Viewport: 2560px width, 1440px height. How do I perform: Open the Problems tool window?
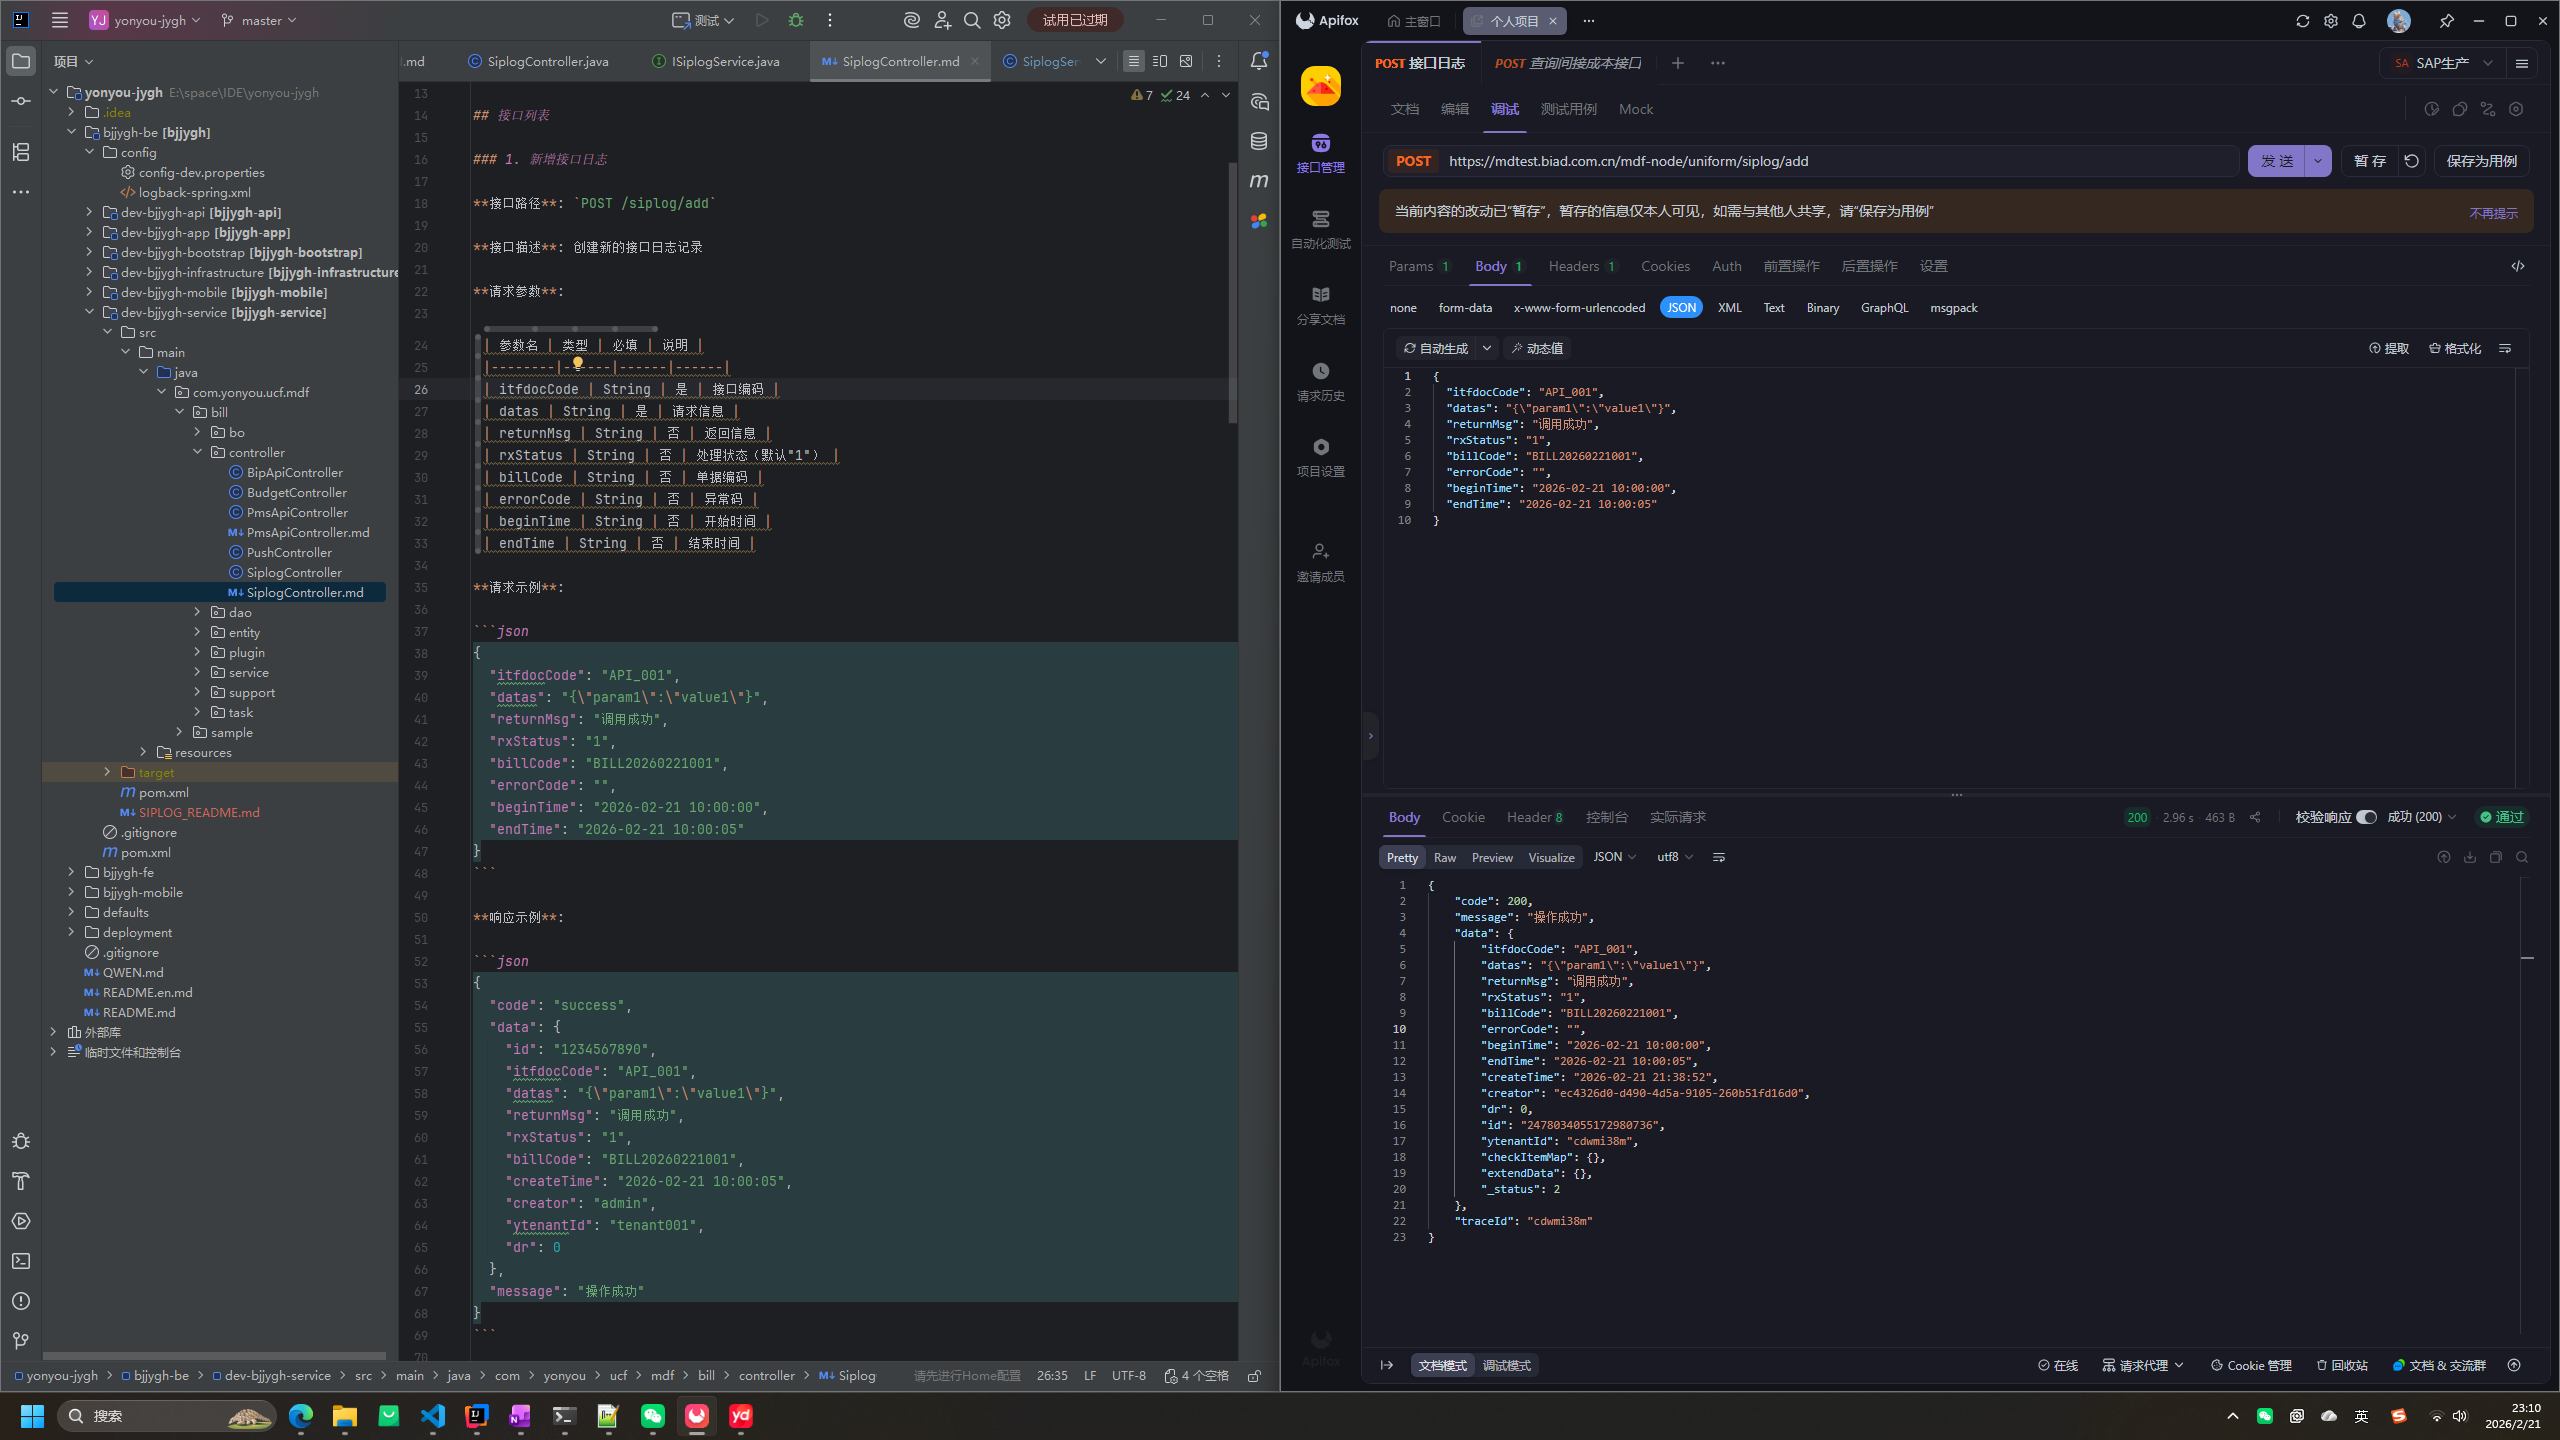(21, 1301)
